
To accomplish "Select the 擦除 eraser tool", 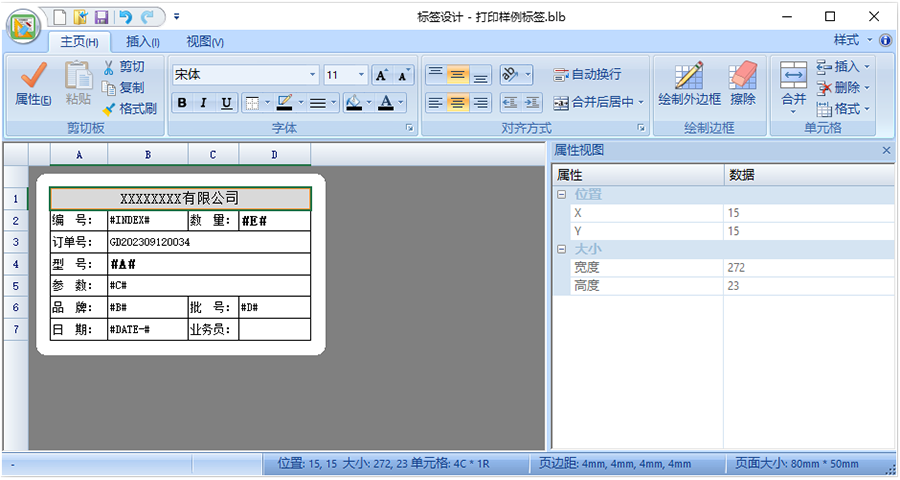I will tap(743, 80).
